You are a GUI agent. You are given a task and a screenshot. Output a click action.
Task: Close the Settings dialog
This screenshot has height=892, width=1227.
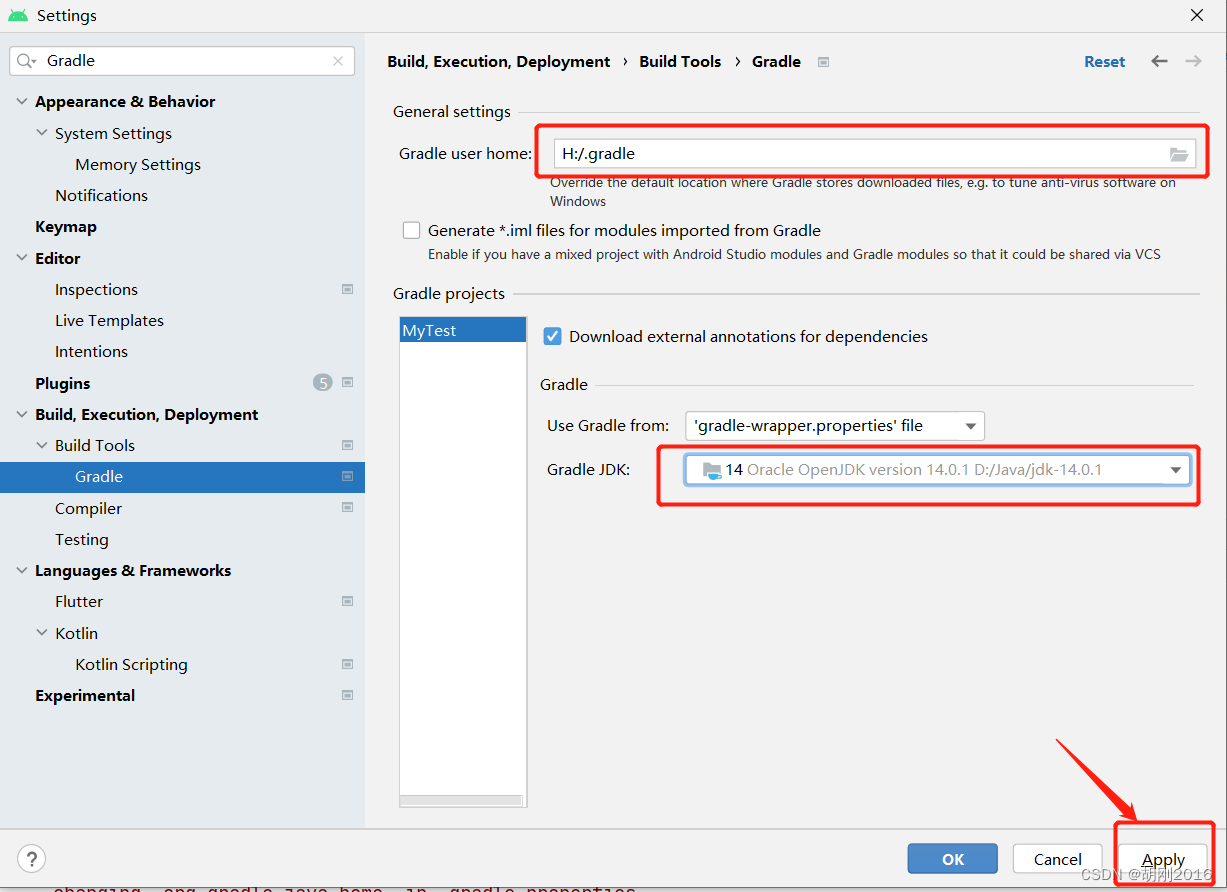1197,15
